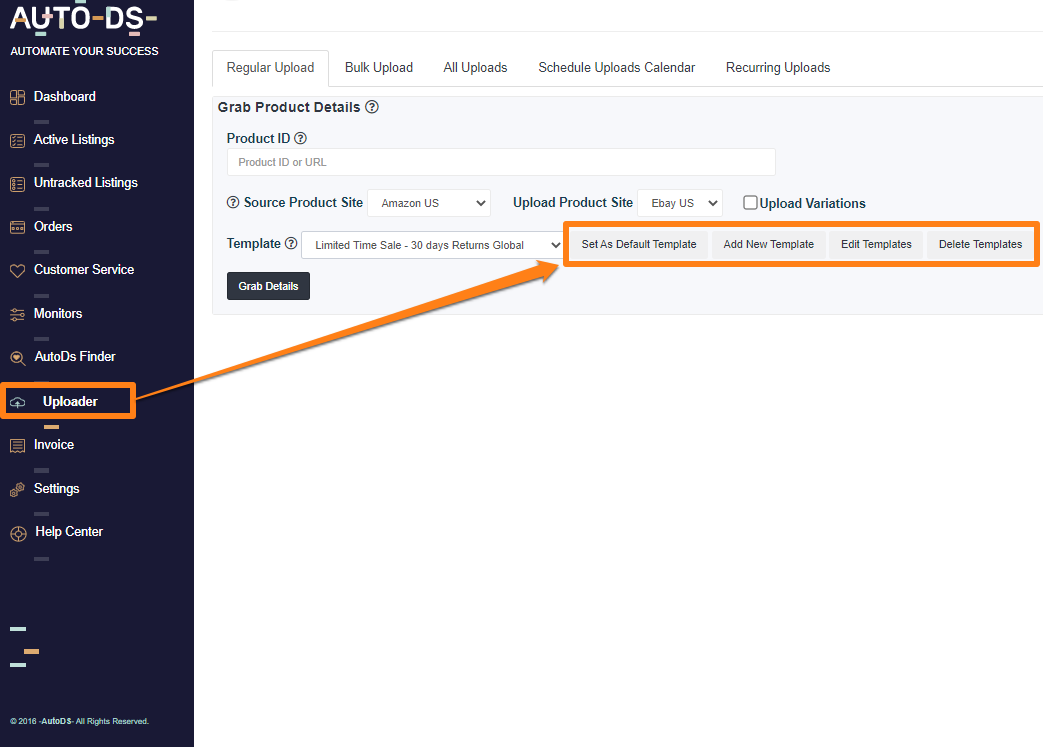Screen dimensions: 1043x747
Task: Open the Help Center
Action: 69,532
